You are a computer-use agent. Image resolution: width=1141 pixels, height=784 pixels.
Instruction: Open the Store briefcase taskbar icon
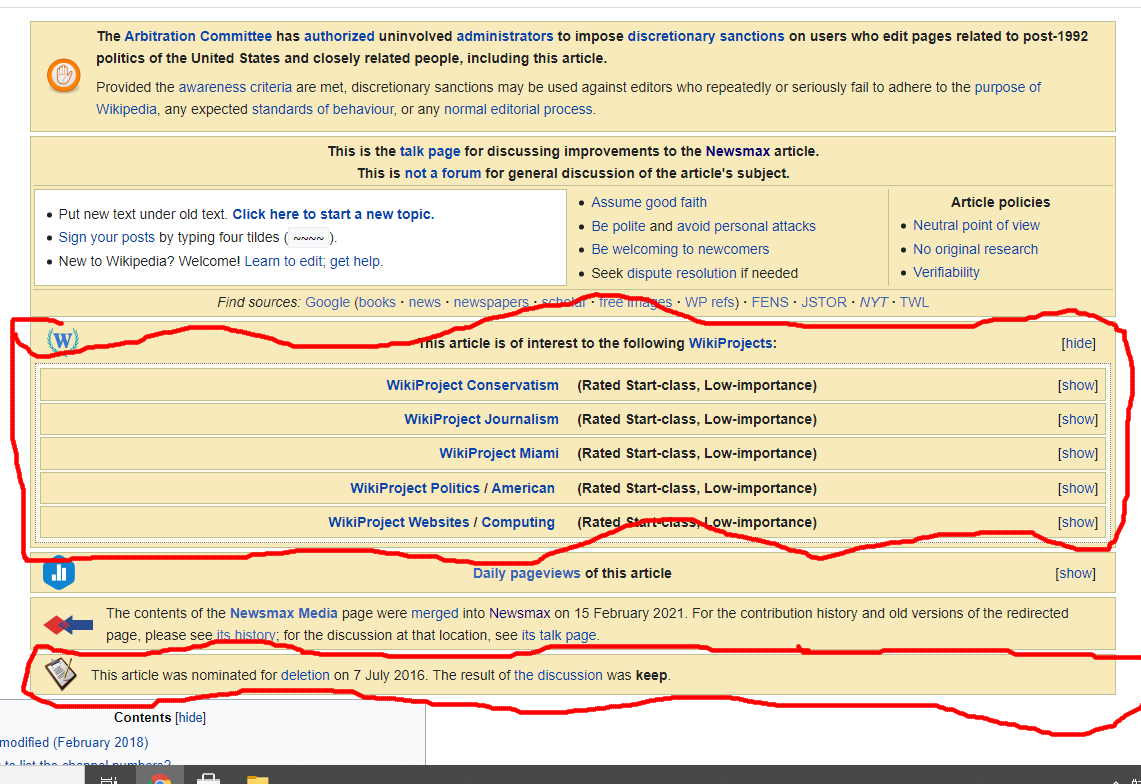pyautogui.click(x=209, y=780)
